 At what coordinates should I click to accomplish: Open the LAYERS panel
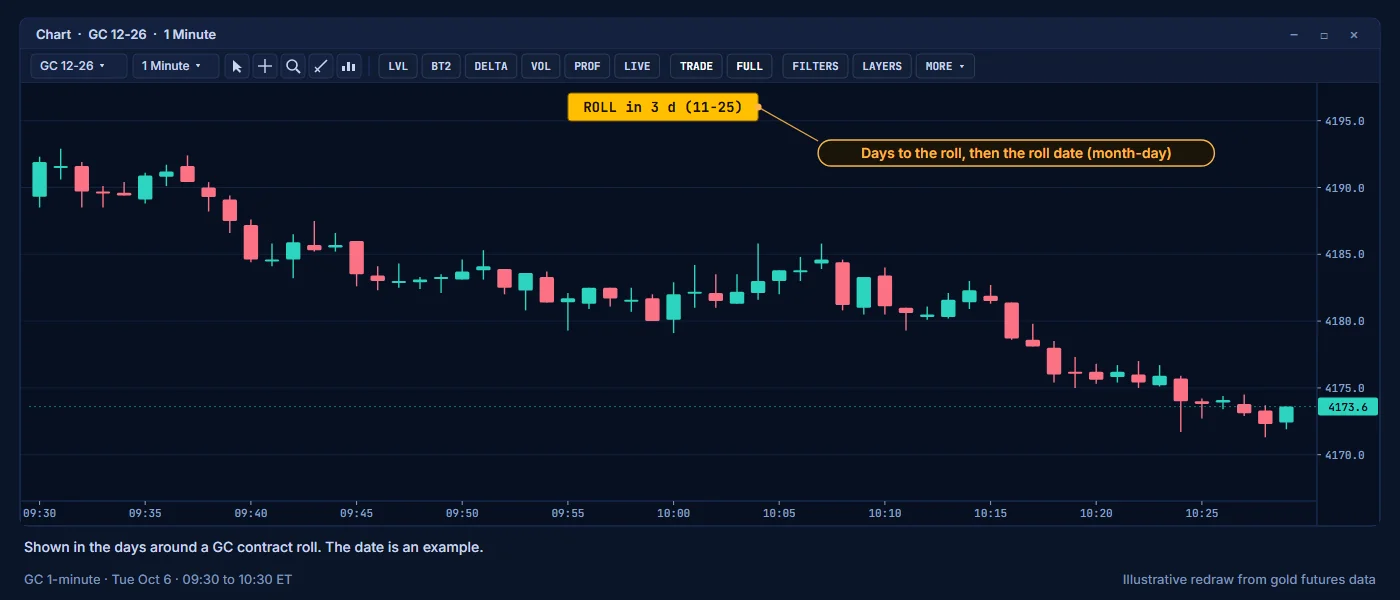(x=882, y=66)
